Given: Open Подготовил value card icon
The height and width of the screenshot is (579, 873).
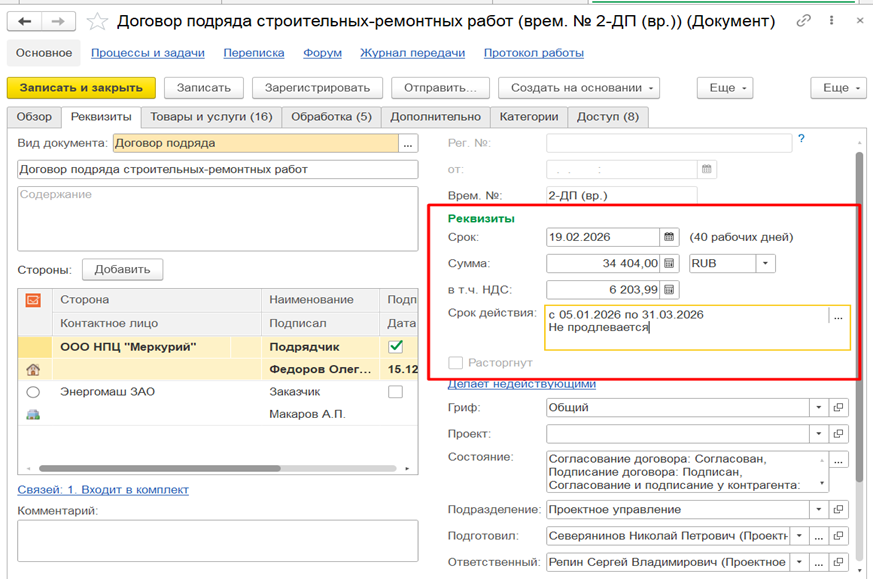Looking at the screenshot, I should [x=838, y=536].
